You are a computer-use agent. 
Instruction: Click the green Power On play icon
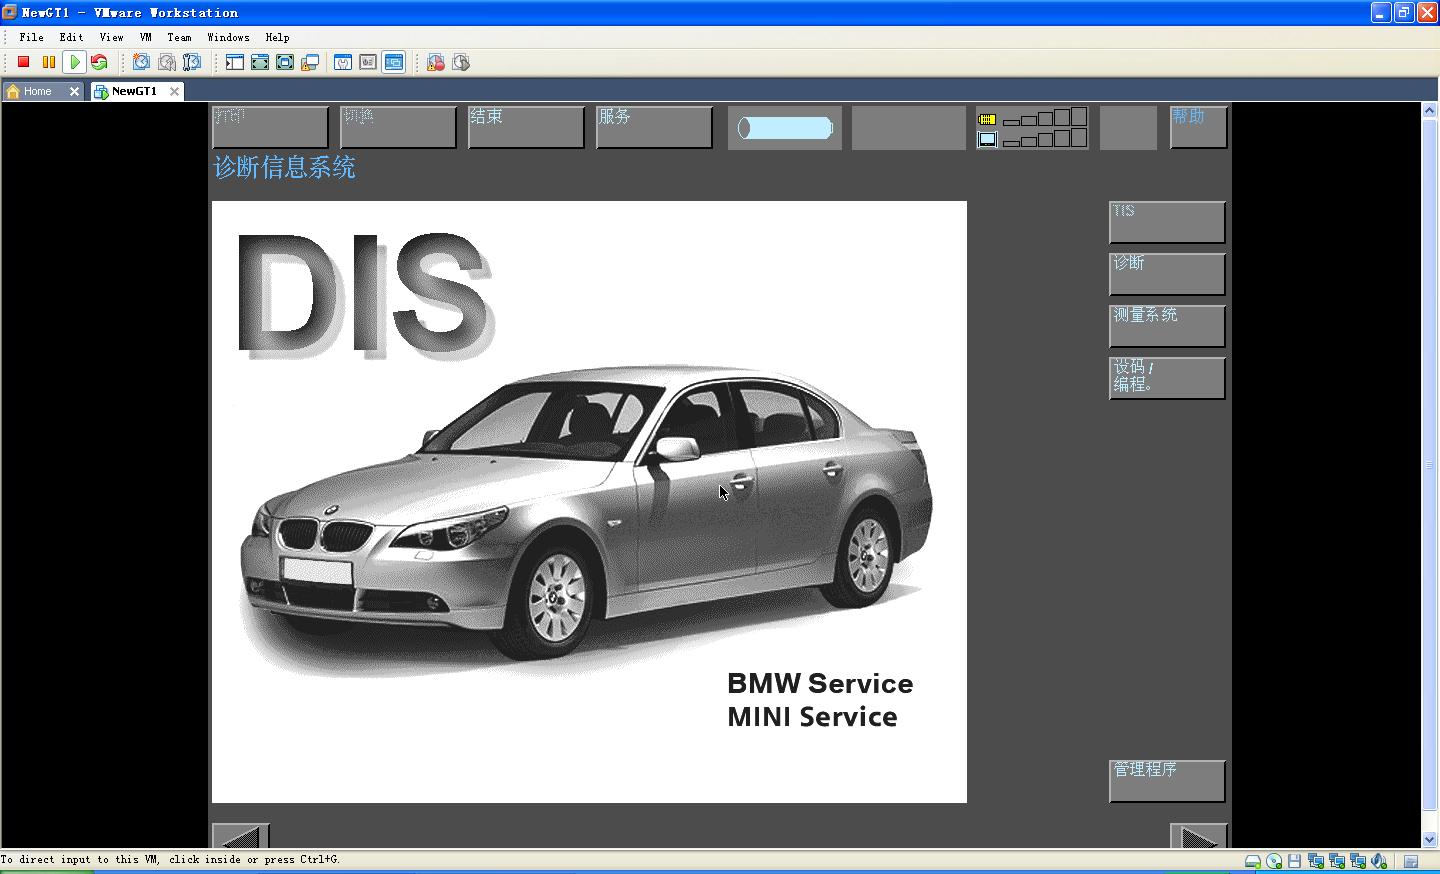tap(74, 62)
